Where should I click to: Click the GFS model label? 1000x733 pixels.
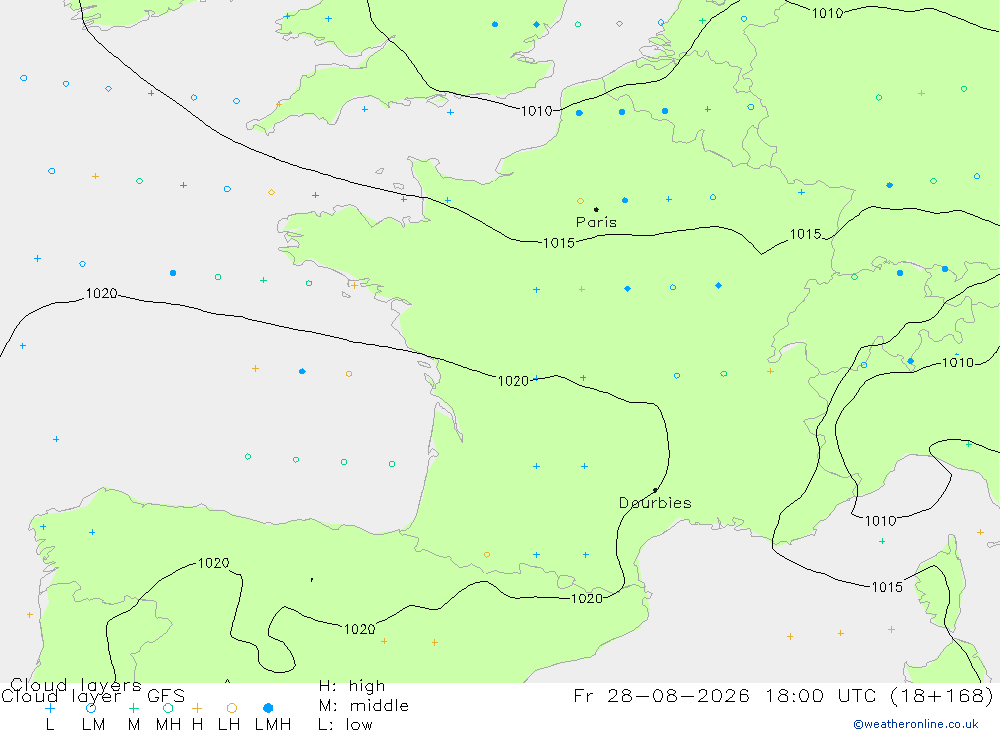point(166,696)
